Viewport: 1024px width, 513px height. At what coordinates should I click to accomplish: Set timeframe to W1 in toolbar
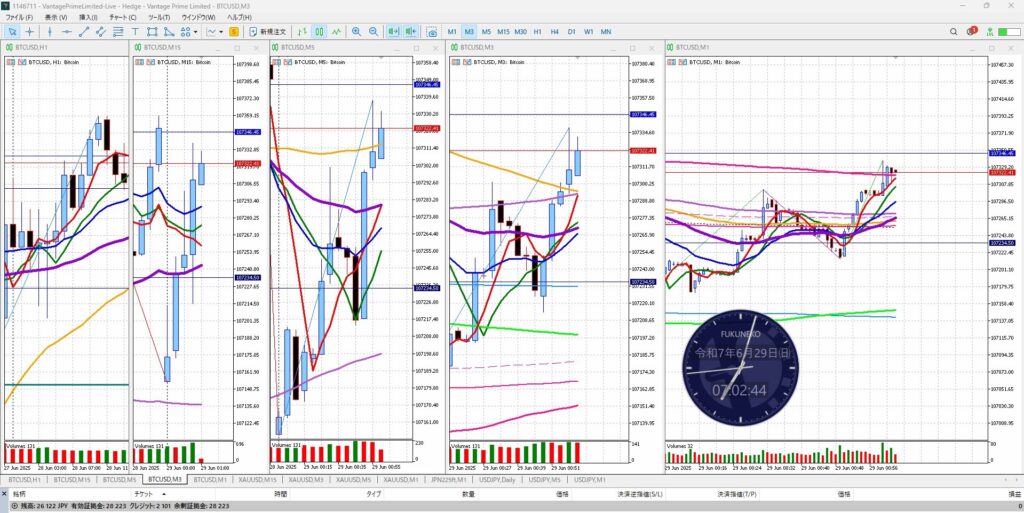[x=588, y=31]
